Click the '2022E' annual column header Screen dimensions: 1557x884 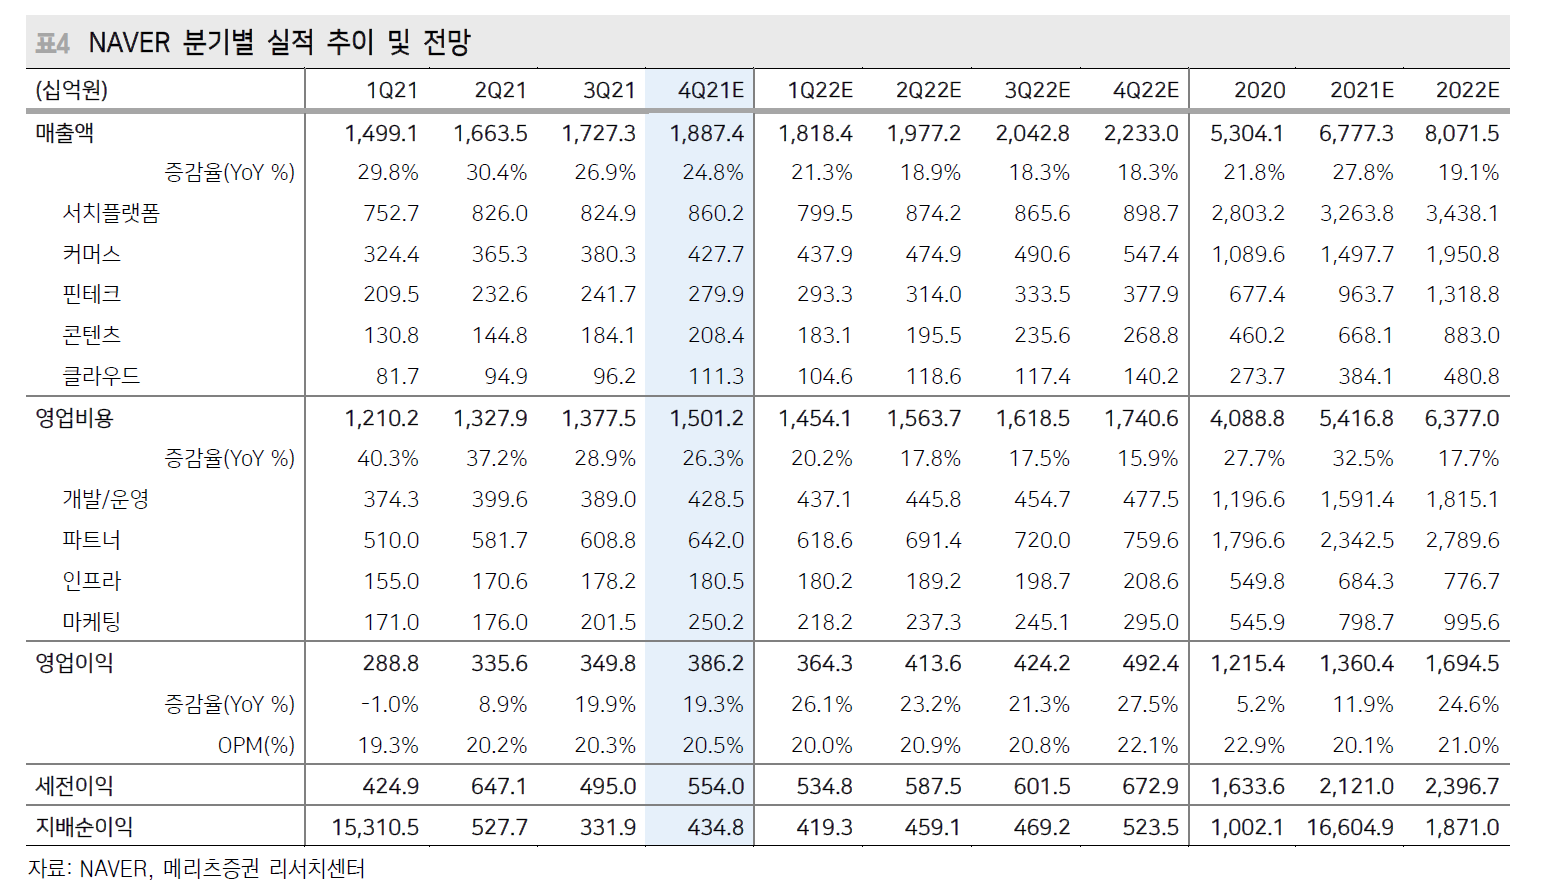coord(1468,90)
